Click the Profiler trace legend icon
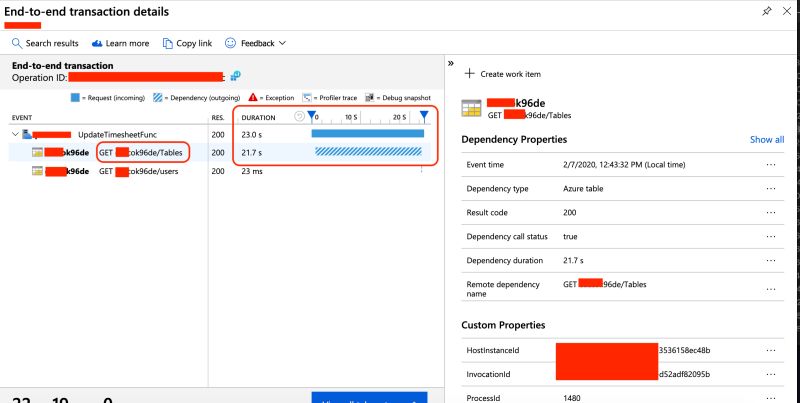 click(307, 97)
